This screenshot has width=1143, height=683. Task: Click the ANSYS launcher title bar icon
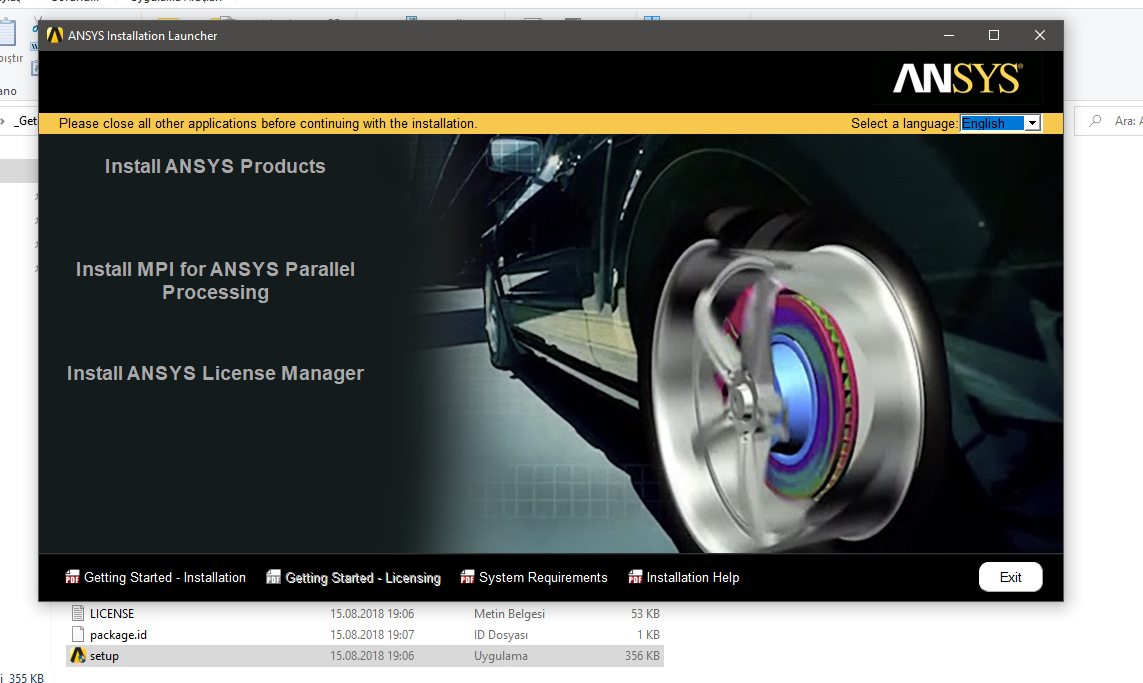55,35
